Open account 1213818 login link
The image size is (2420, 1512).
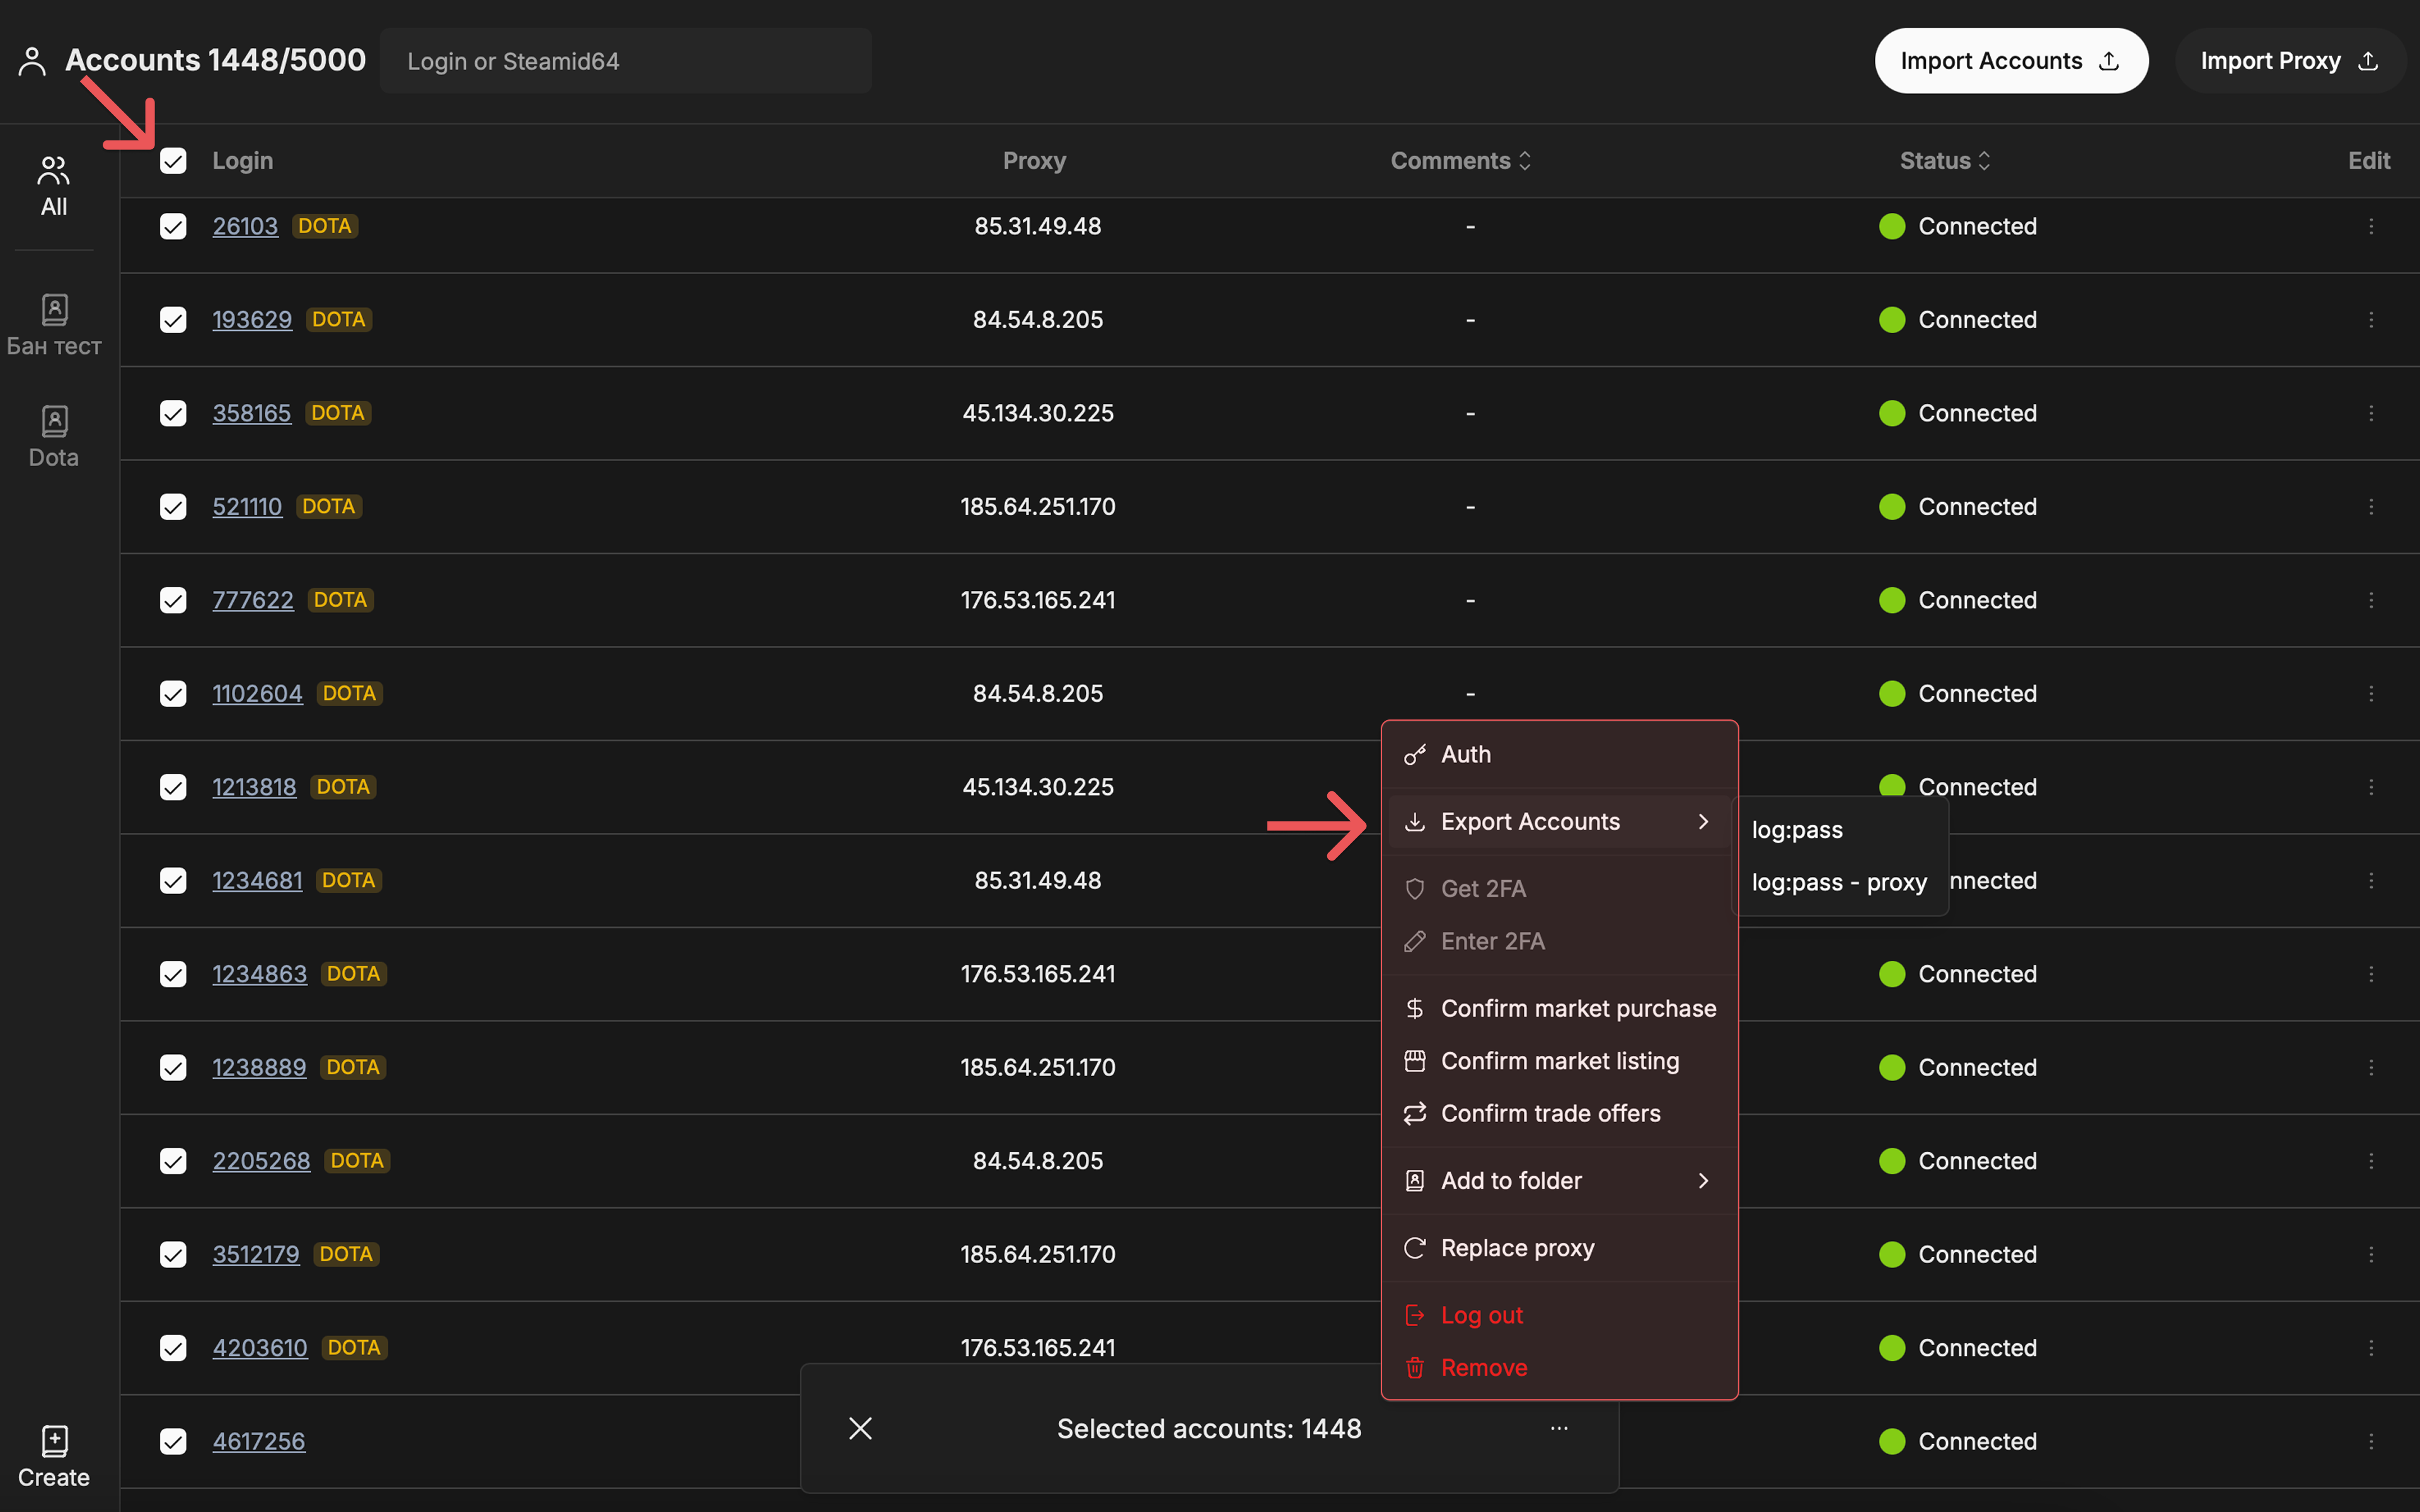[254, 787]
